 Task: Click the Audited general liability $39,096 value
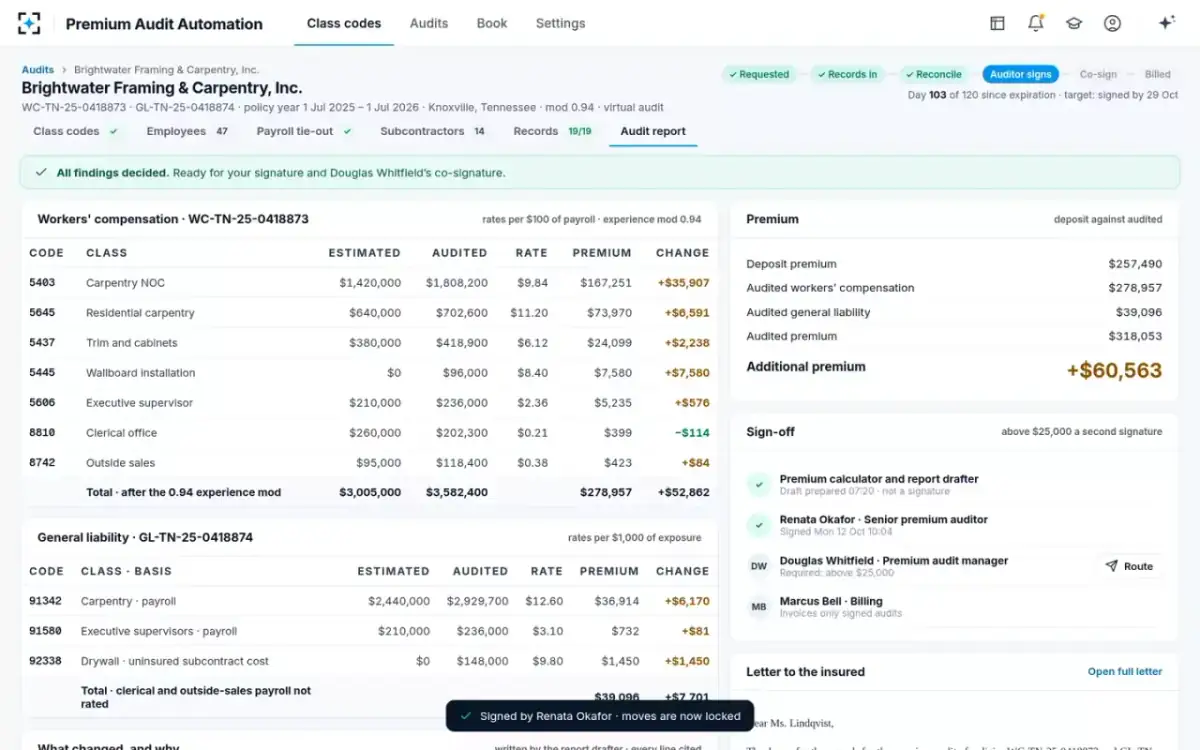[x=1139, y=312]
